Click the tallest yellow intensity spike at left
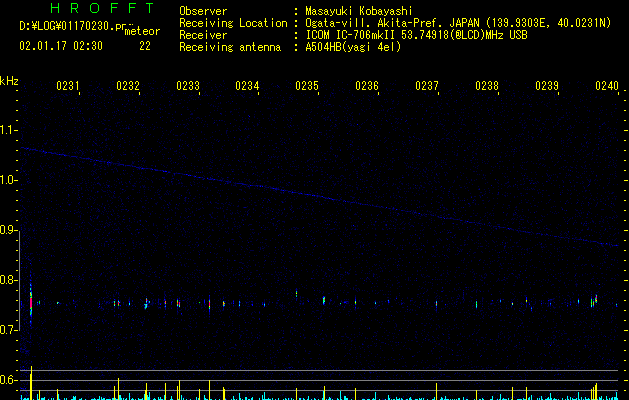629x400 pixels. (31, 383)
